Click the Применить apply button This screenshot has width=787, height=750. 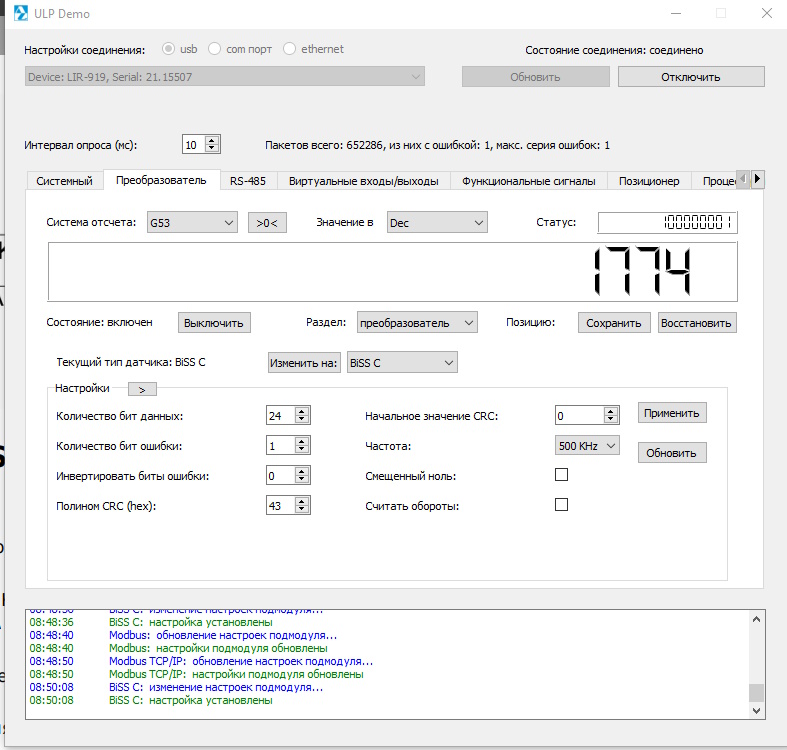pyautogui.click(x=672, y=413)
